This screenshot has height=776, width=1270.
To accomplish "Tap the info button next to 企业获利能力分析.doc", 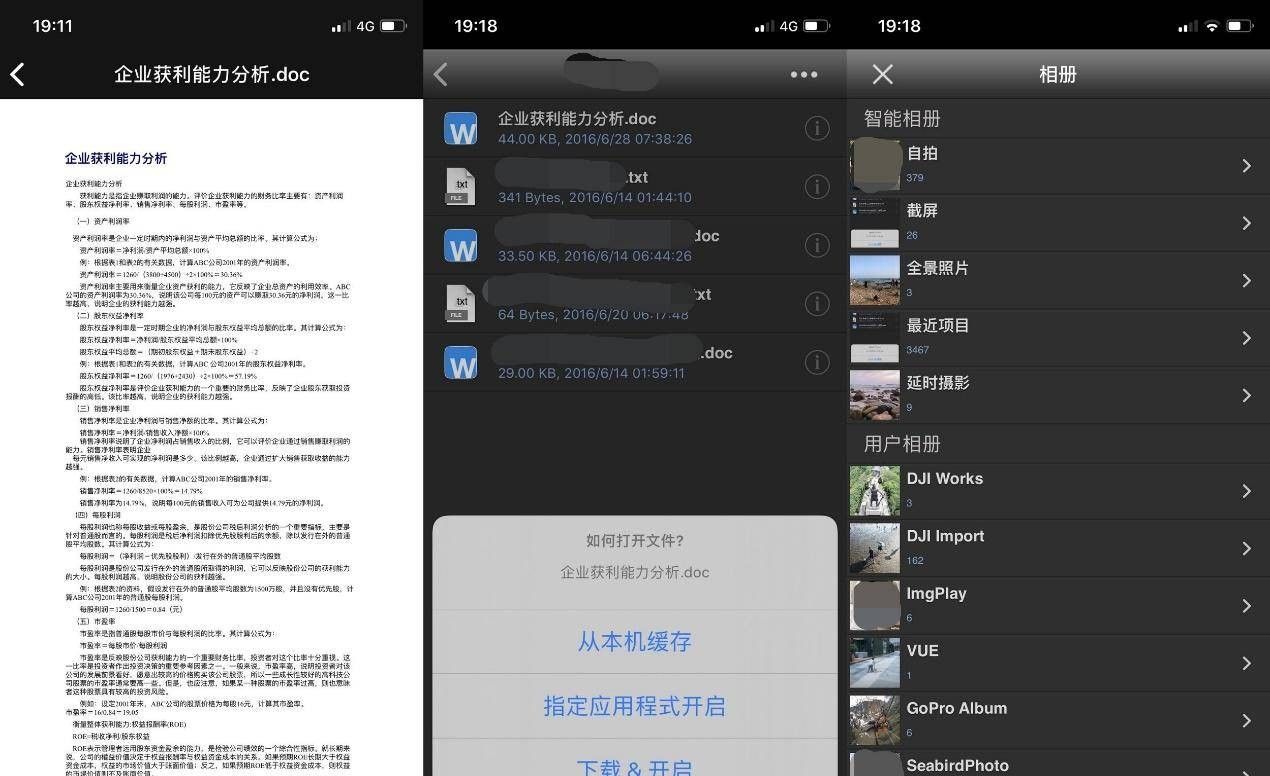I will coord(817,128).
